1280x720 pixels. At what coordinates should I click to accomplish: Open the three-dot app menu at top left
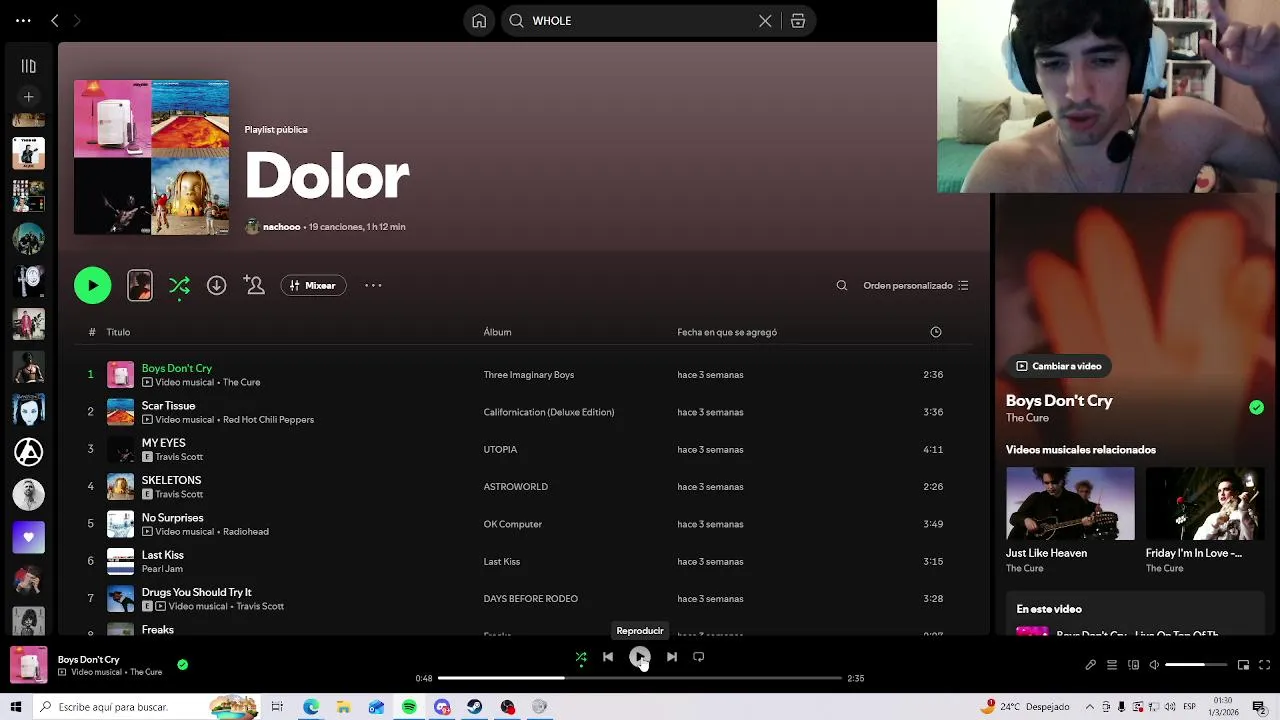point(23,21)
